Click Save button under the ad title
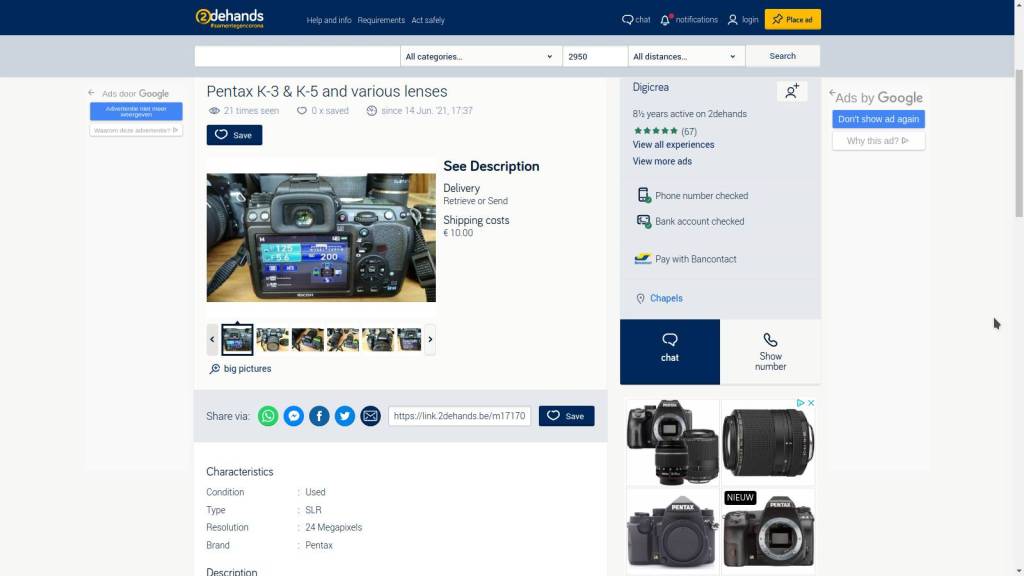The image size is (1024, 576). coord(234,135)
